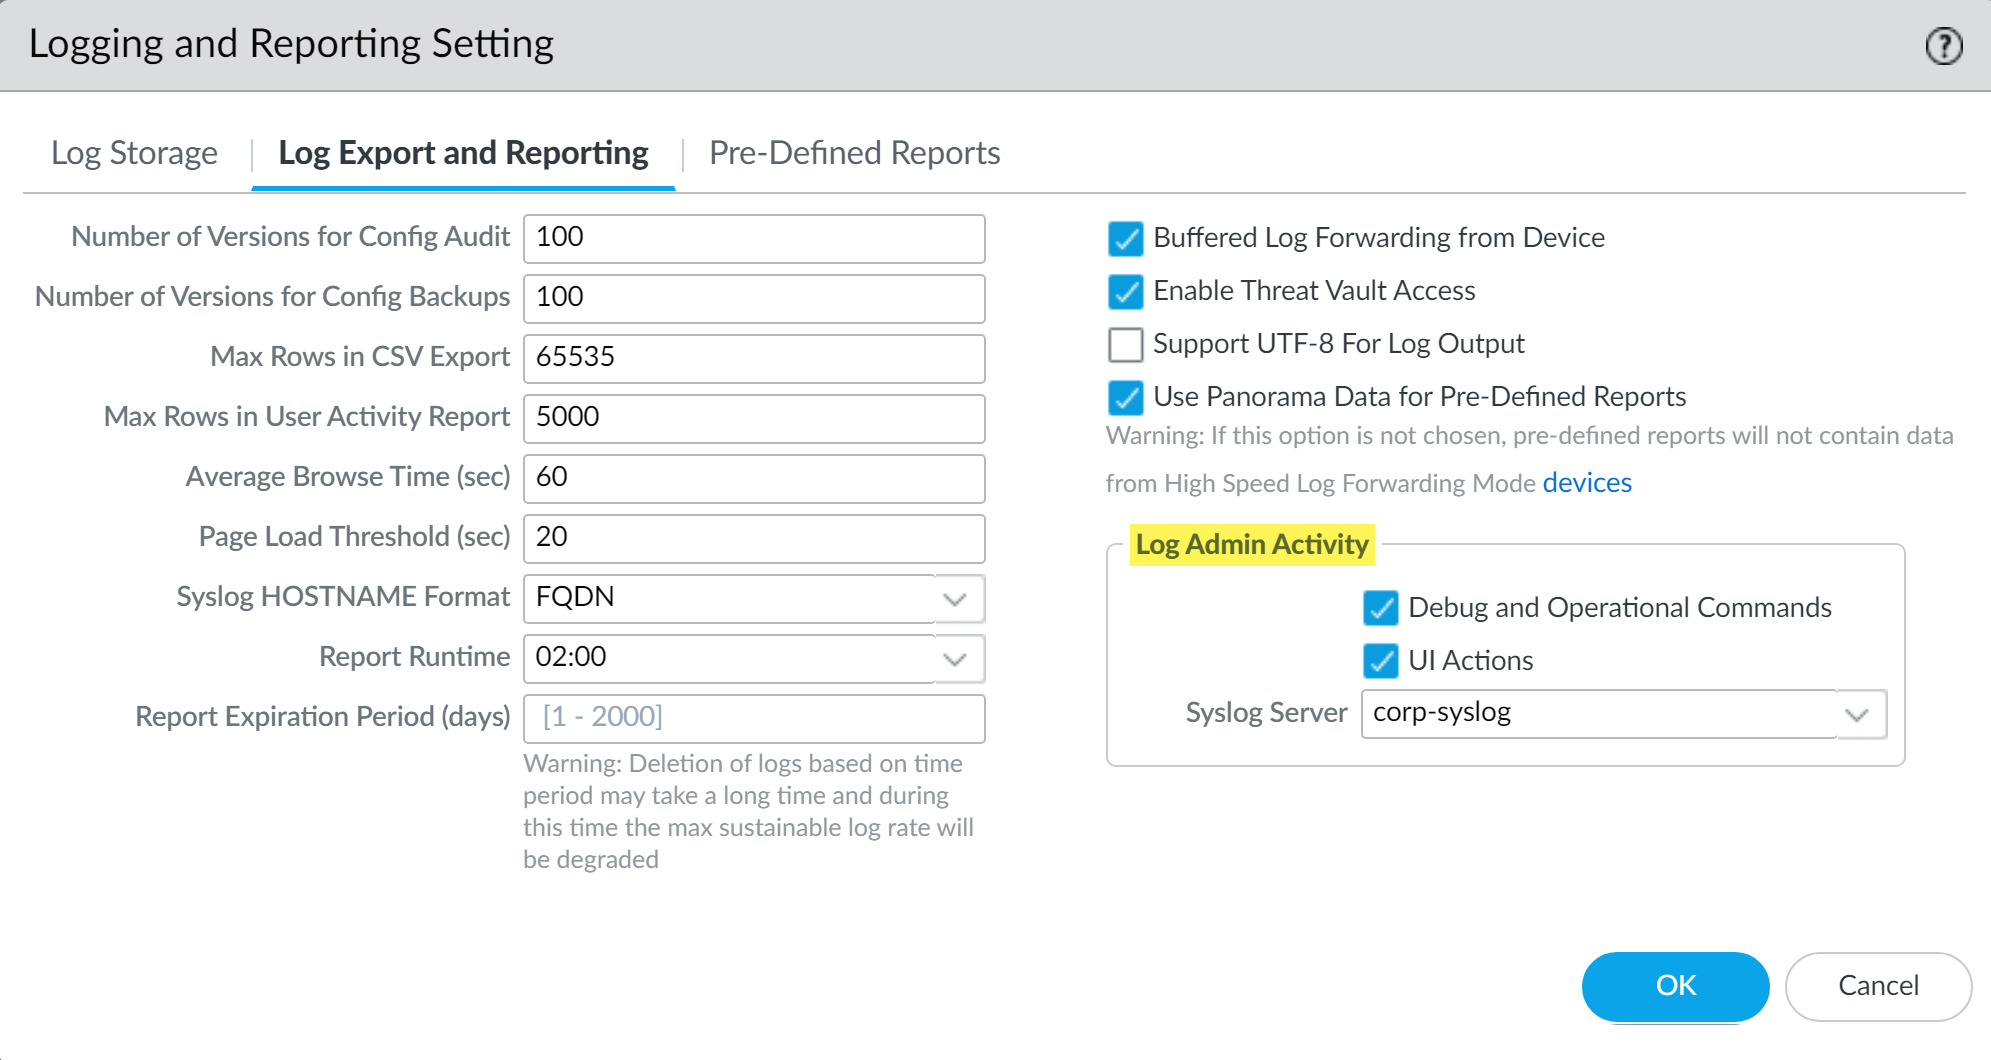
Task: Focus the Max Rows in CSV Export field
Action: point(753,358)
